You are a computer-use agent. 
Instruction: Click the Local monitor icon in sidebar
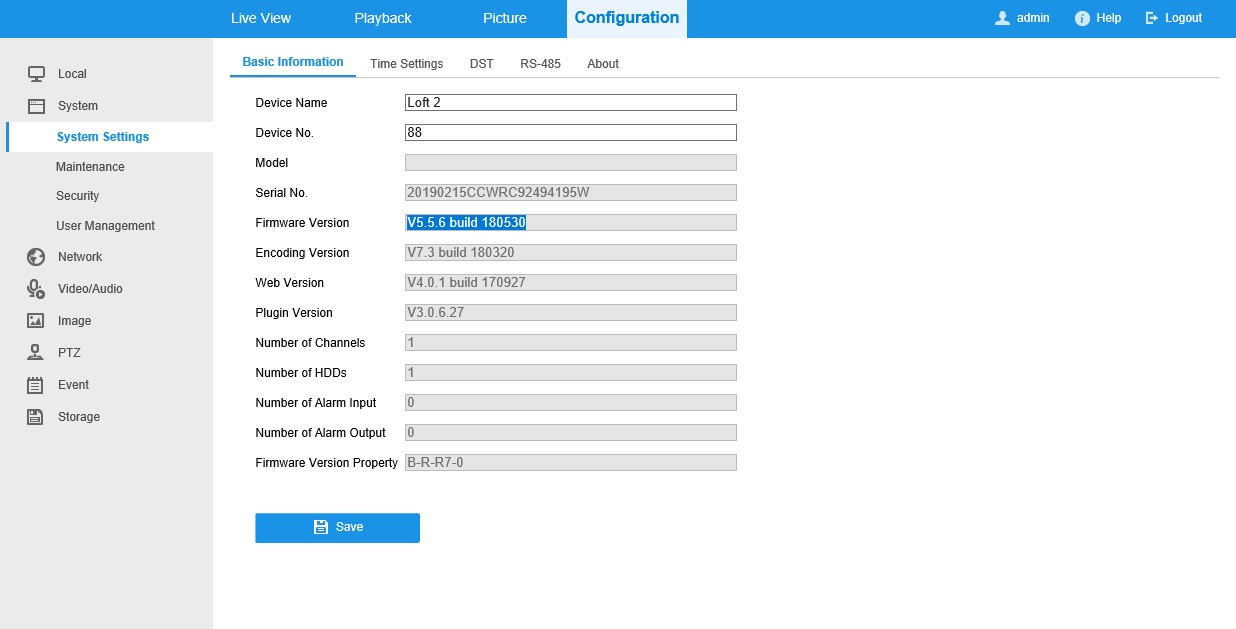tap(36, 74)
